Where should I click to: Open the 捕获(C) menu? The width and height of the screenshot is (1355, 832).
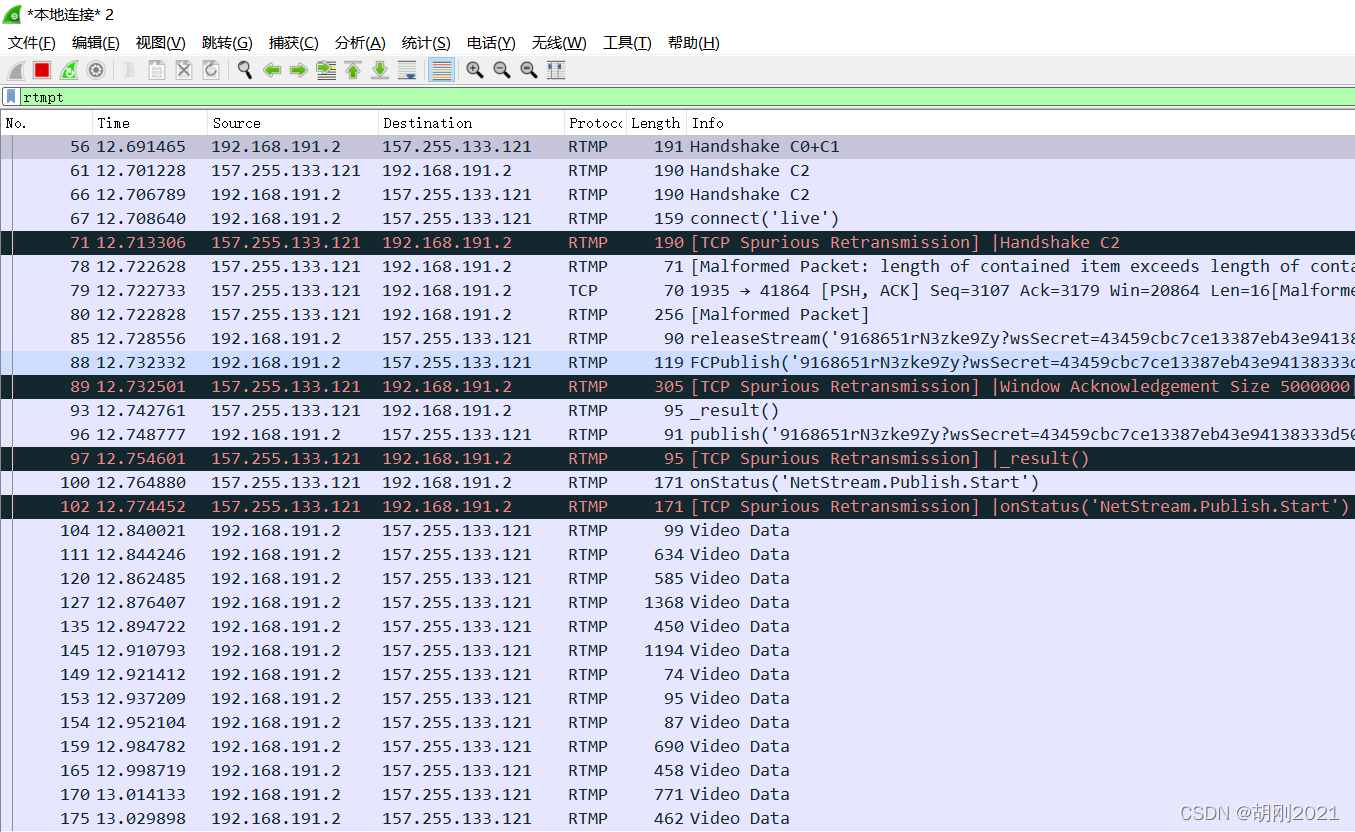coord(293,43)
